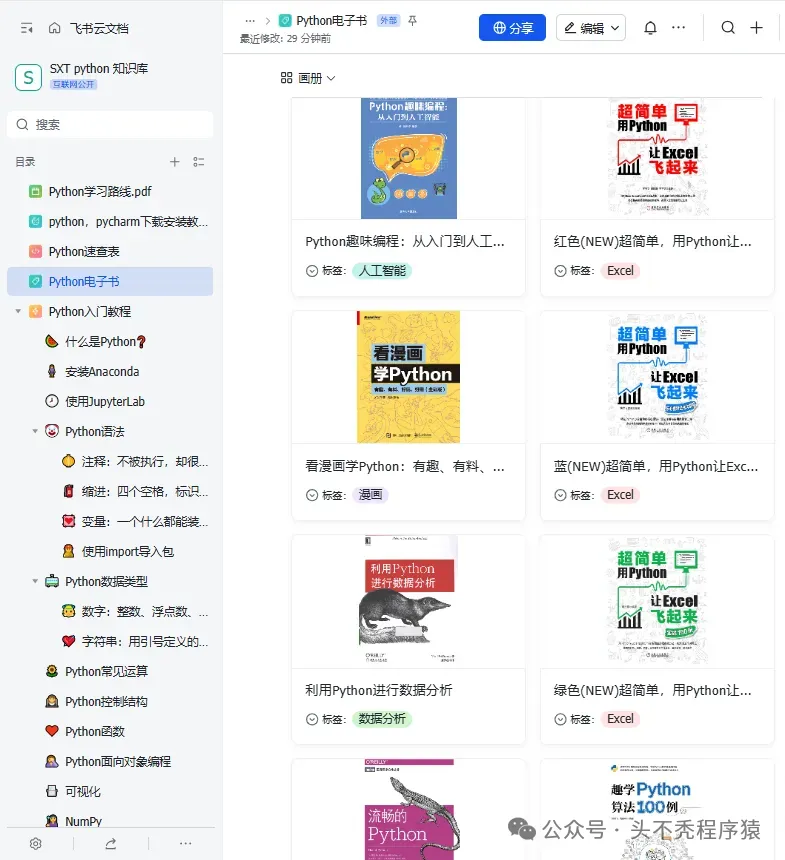Open the 看漫画学Python book cover thumbnail

click(409, 377)
